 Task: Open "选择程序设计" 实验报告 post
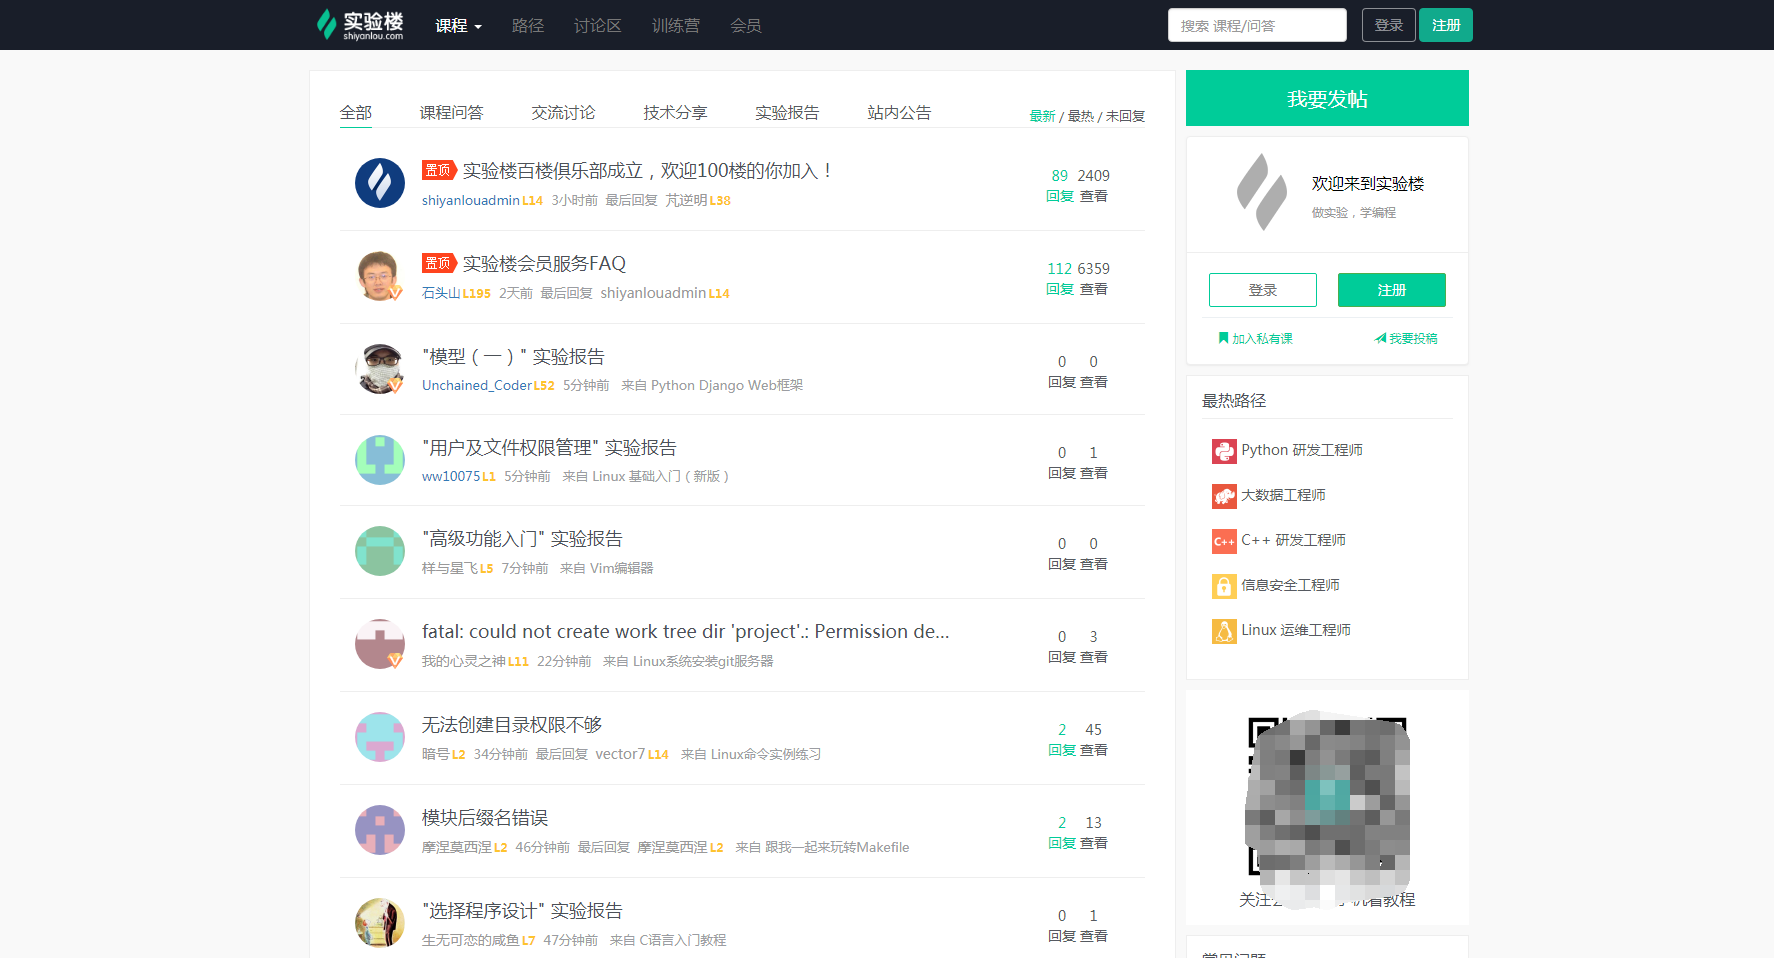[x=523, y=911]
